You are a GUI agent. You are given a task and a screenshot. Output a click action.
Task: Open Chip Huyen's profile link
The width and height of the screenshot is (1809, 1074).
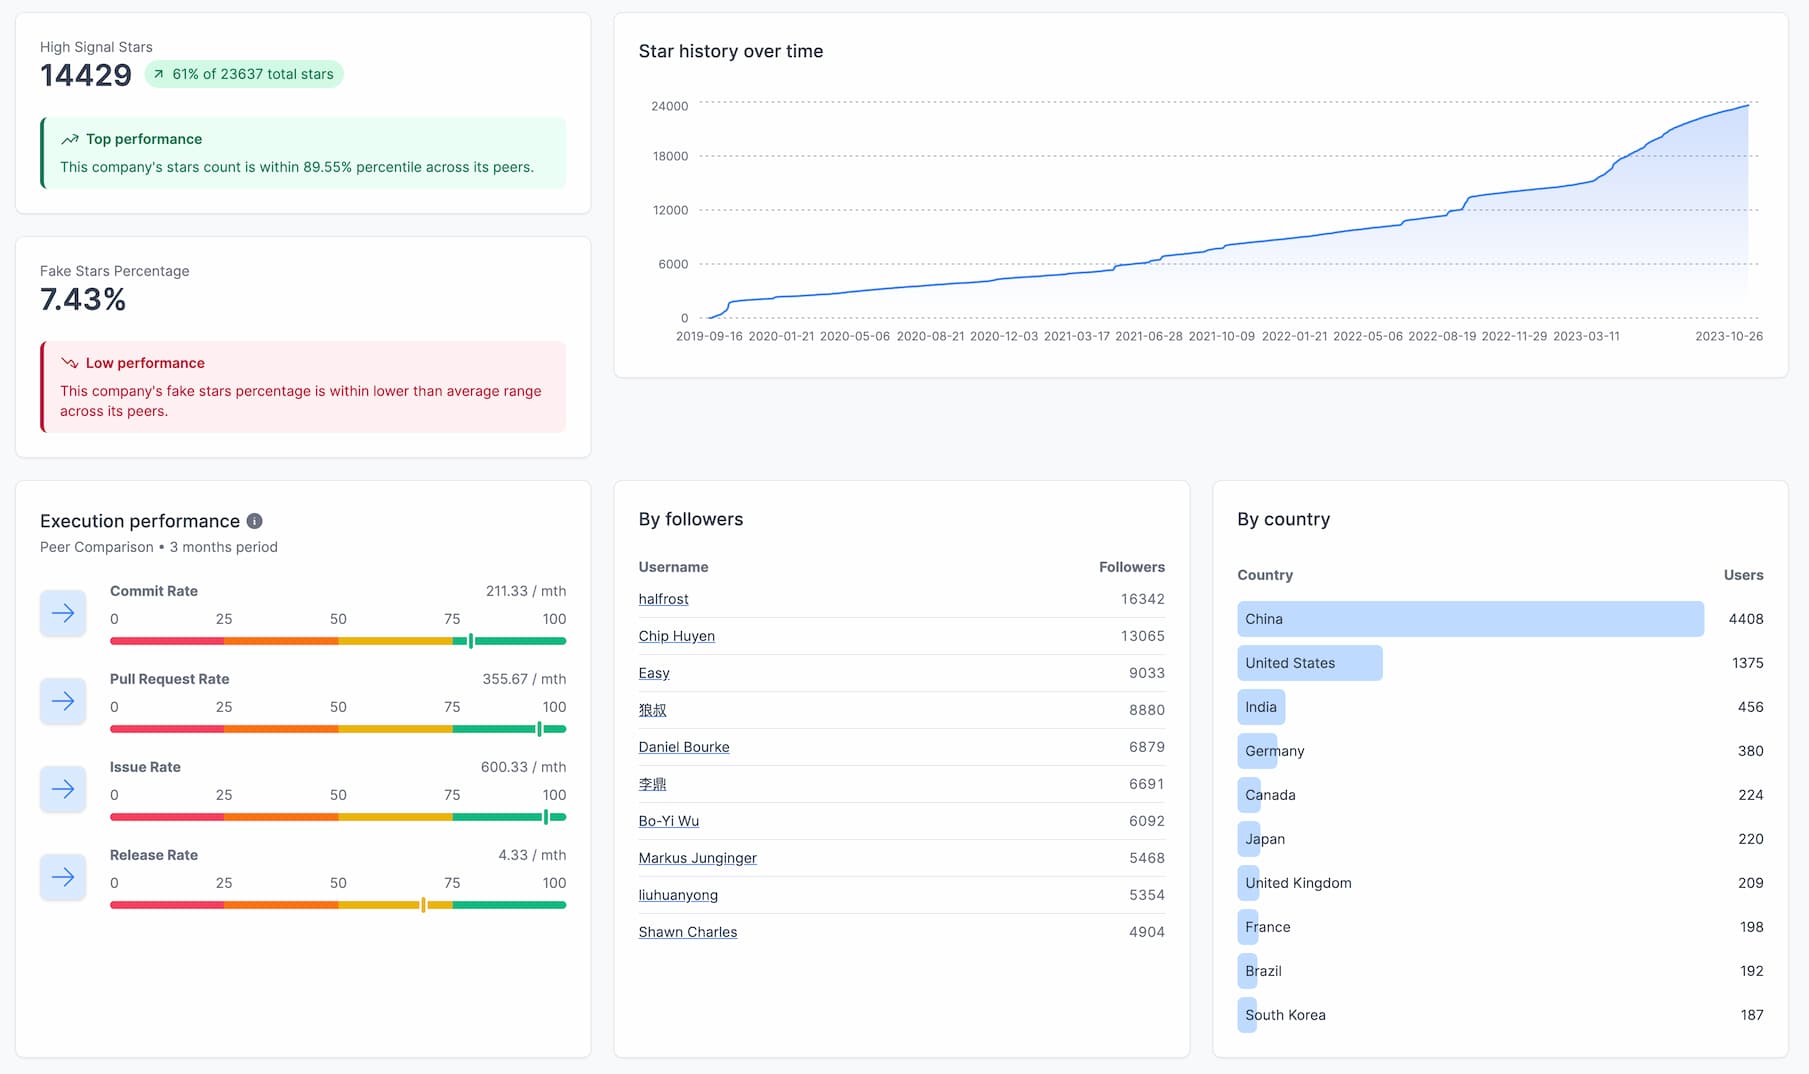[x=677, y=635]
